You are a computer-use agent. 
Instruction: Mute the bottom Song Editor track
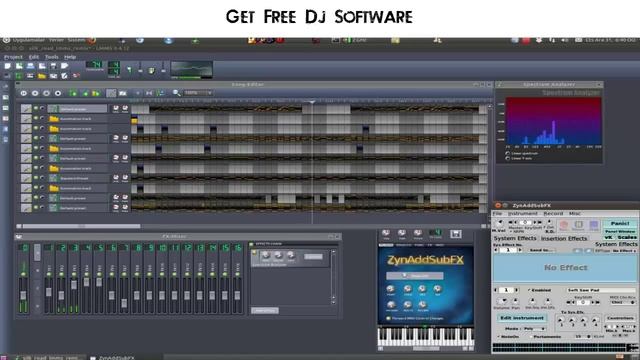click(36, 208)
